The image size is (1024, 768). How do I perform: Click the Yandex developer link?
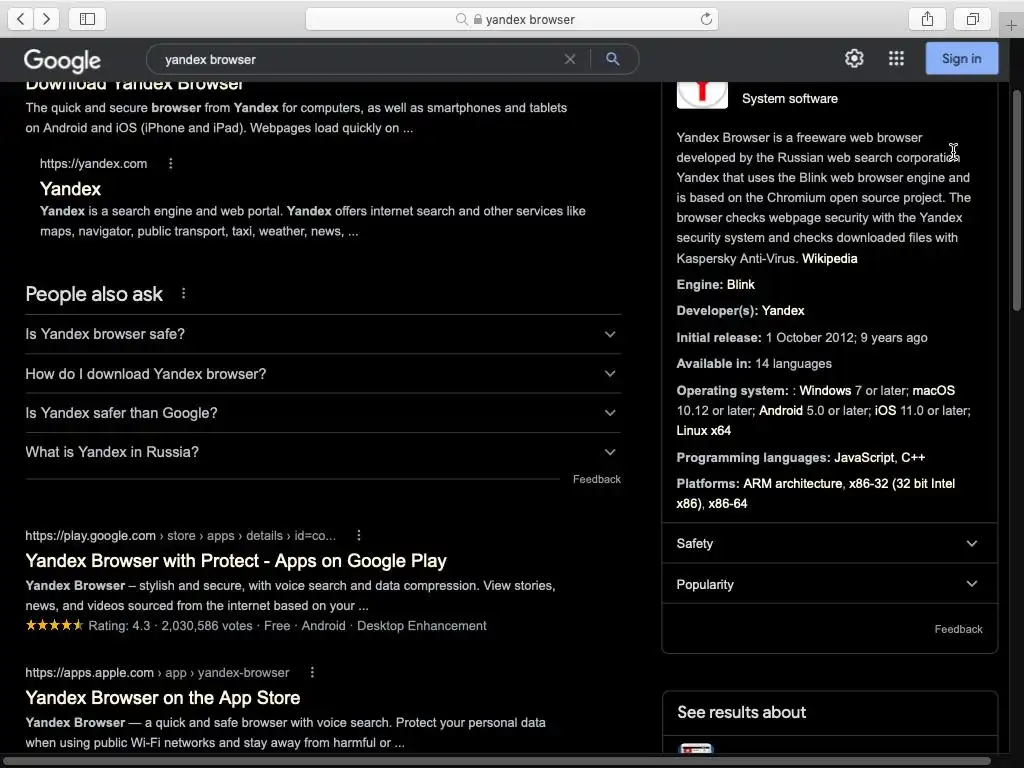[x=783, y=311]
